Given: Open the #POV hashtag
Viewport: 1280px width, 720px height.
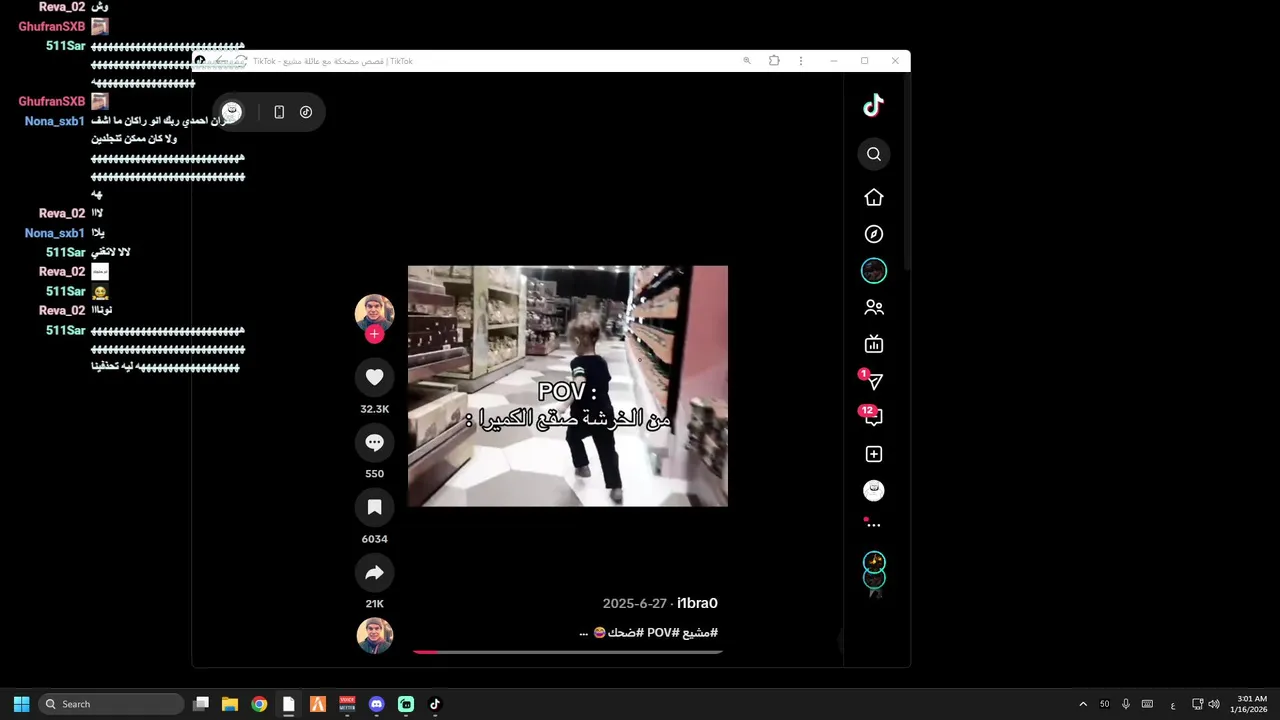Looking at the screenshot, I should tap(662, 633).
